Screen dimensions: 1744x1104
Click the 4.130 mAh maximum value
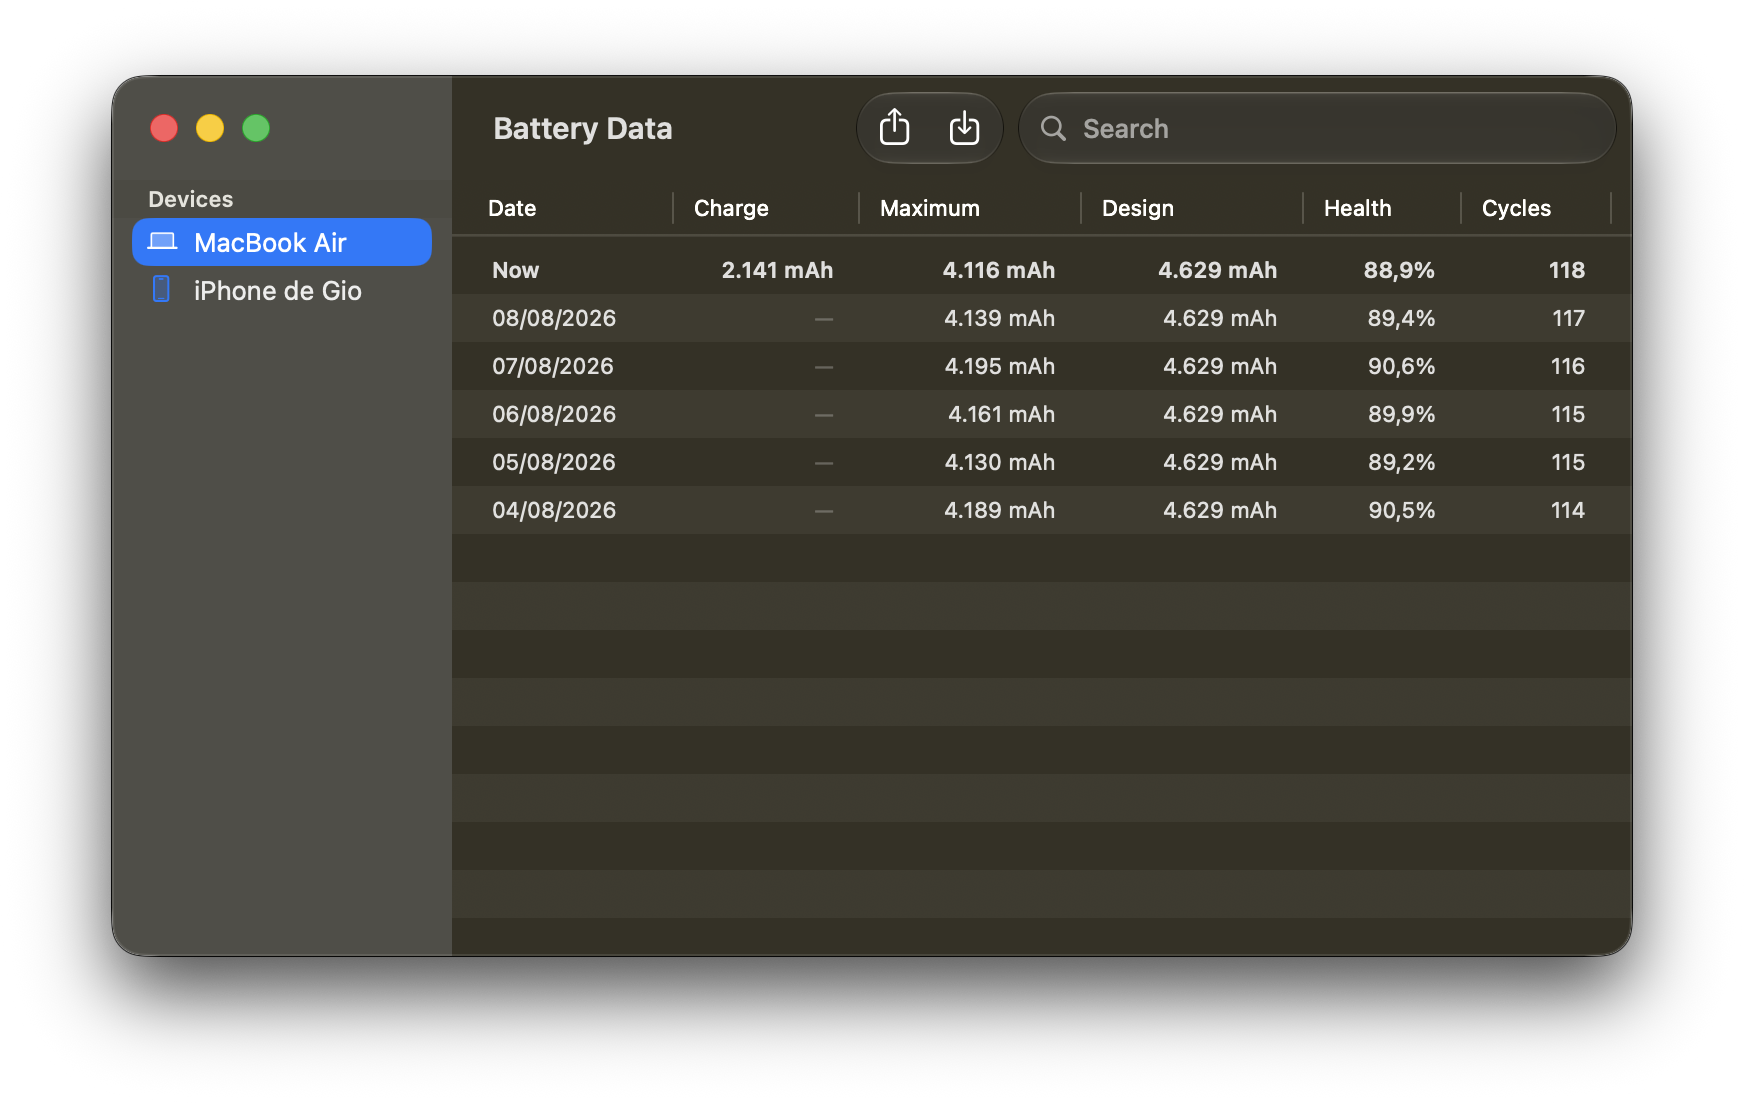pyautogui.click(x=999, y=462)
